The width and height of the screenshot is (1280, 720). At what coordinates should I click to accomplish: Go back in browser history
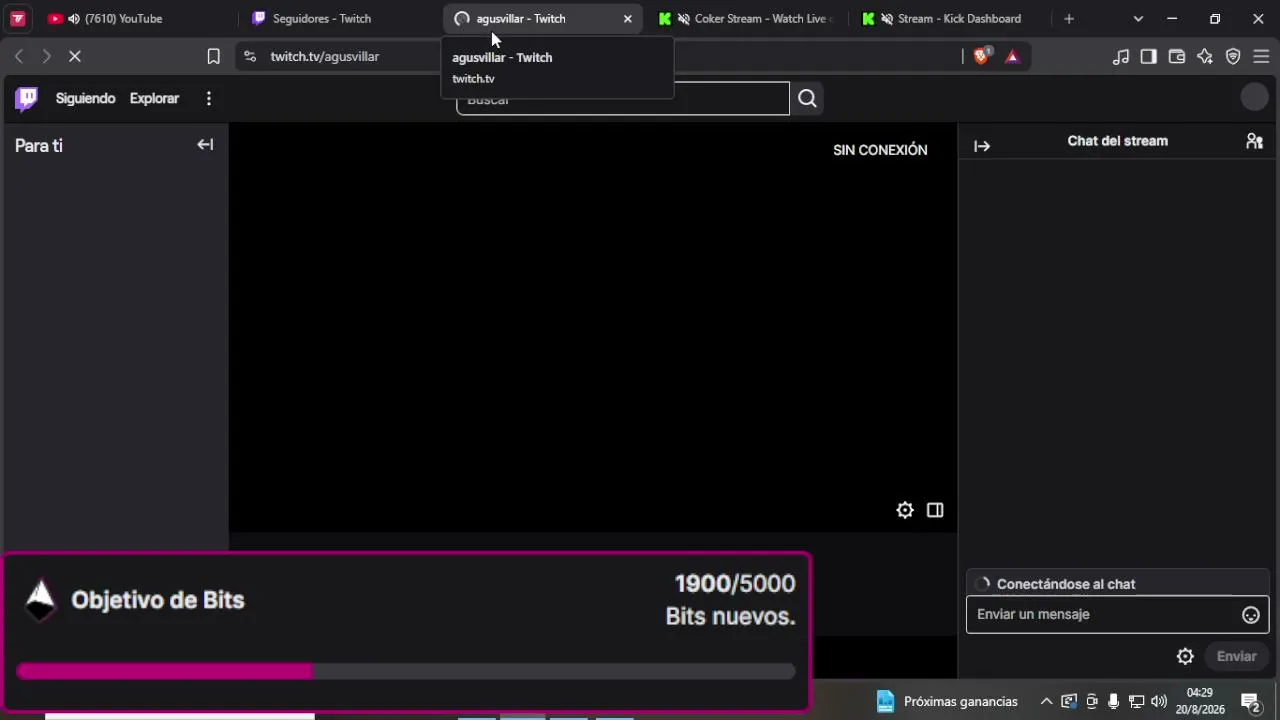point(19,56)
